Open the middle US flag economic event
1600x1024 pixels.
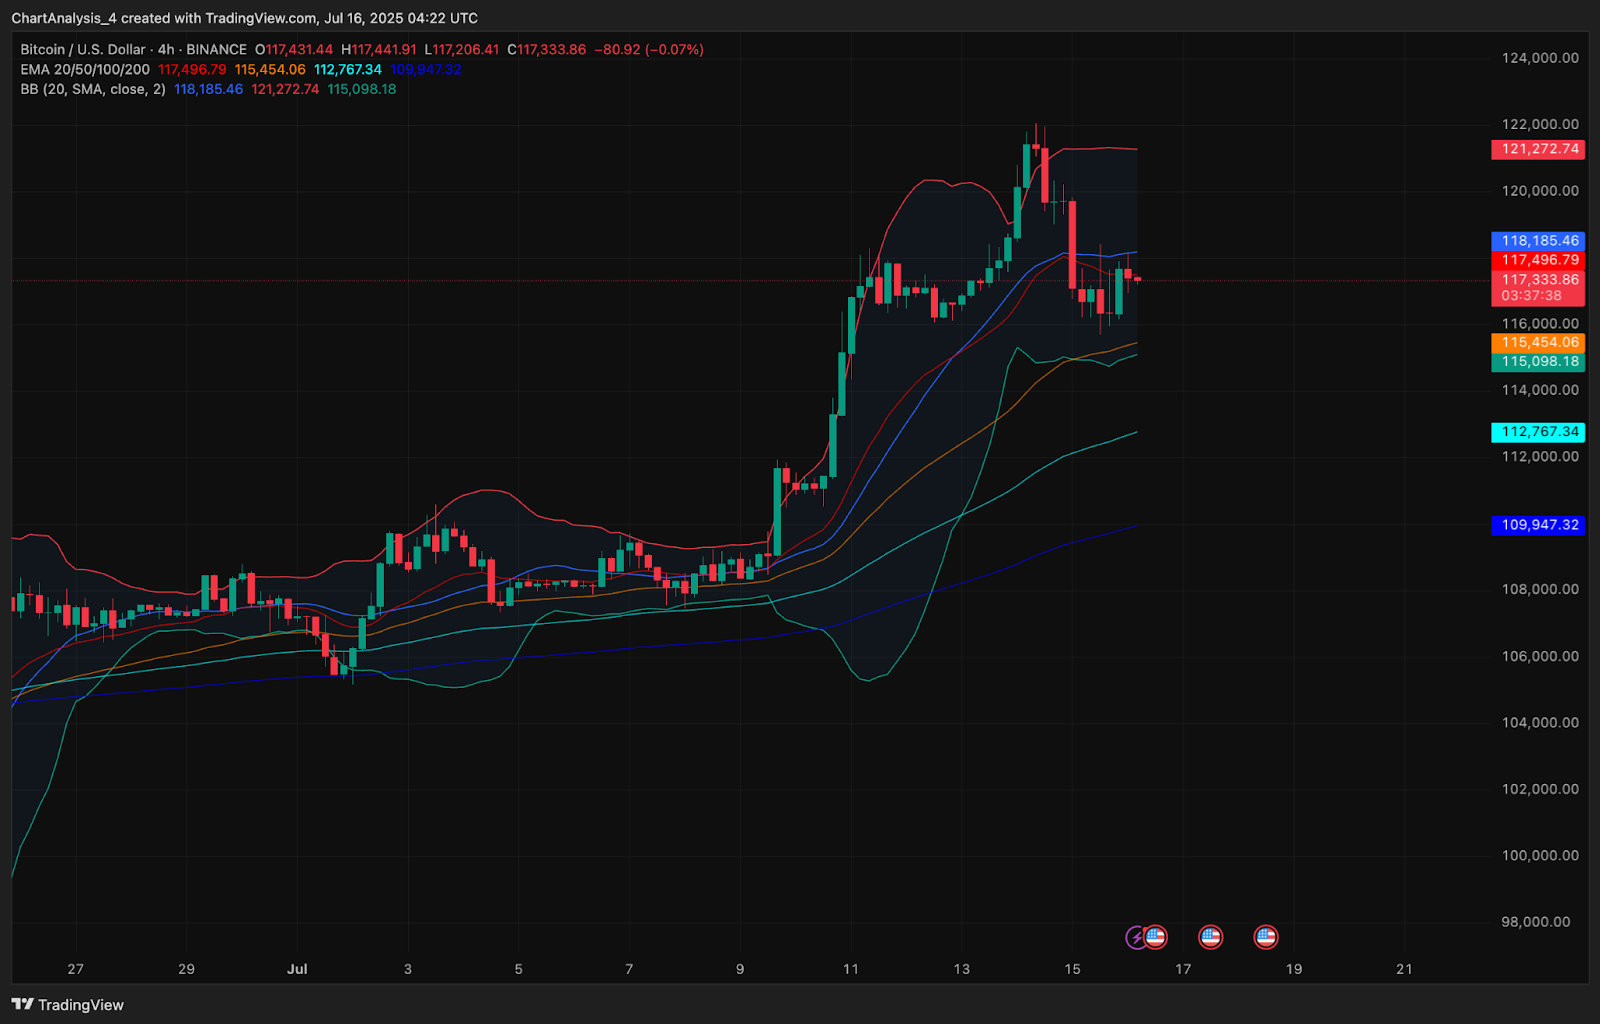click(x=1210, y=937)
